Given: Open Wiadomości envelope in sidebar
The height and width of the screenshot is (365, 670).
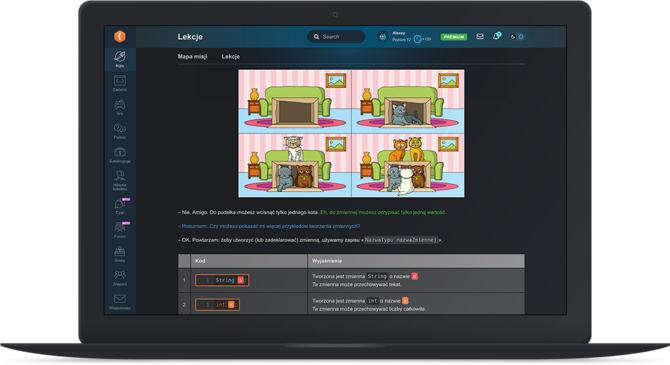Looking at the screenshot, I should coord(120,301).
